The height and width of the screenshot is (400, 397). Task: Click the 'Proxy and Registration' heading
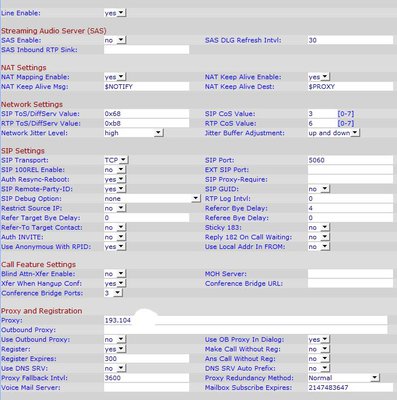pos(41,311)
